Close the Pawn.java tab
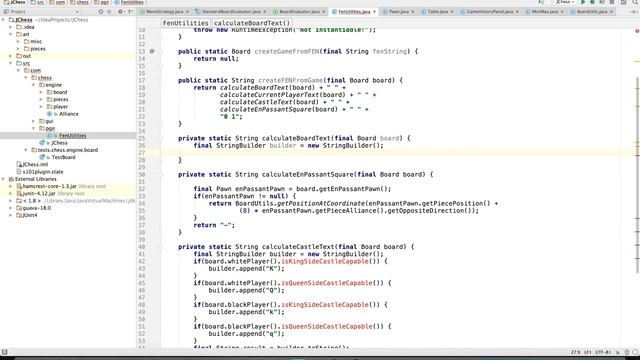This screenshot has height=360, width=640. click(413, 12)
